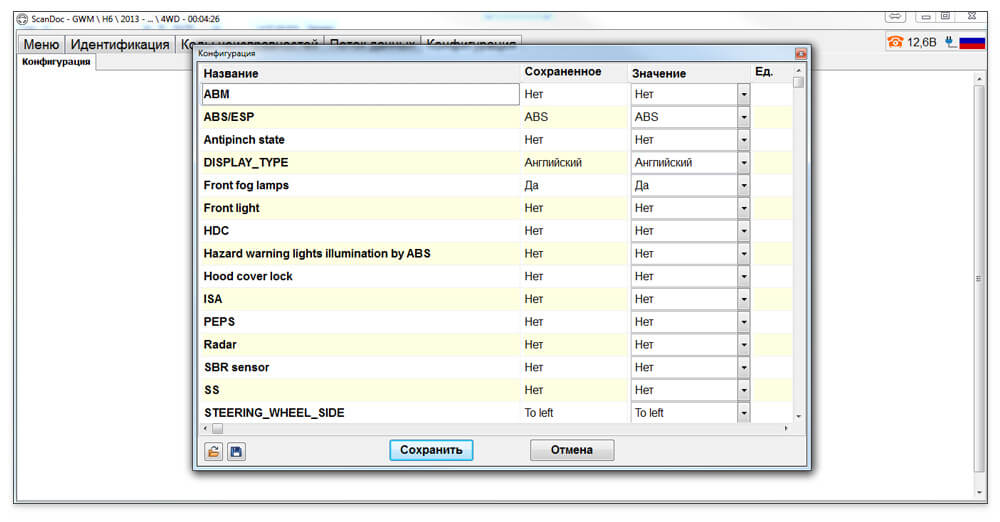Screen dimensions: 1000x522
Task: Expand the SS value dropdown
Action: click(744, 391)
